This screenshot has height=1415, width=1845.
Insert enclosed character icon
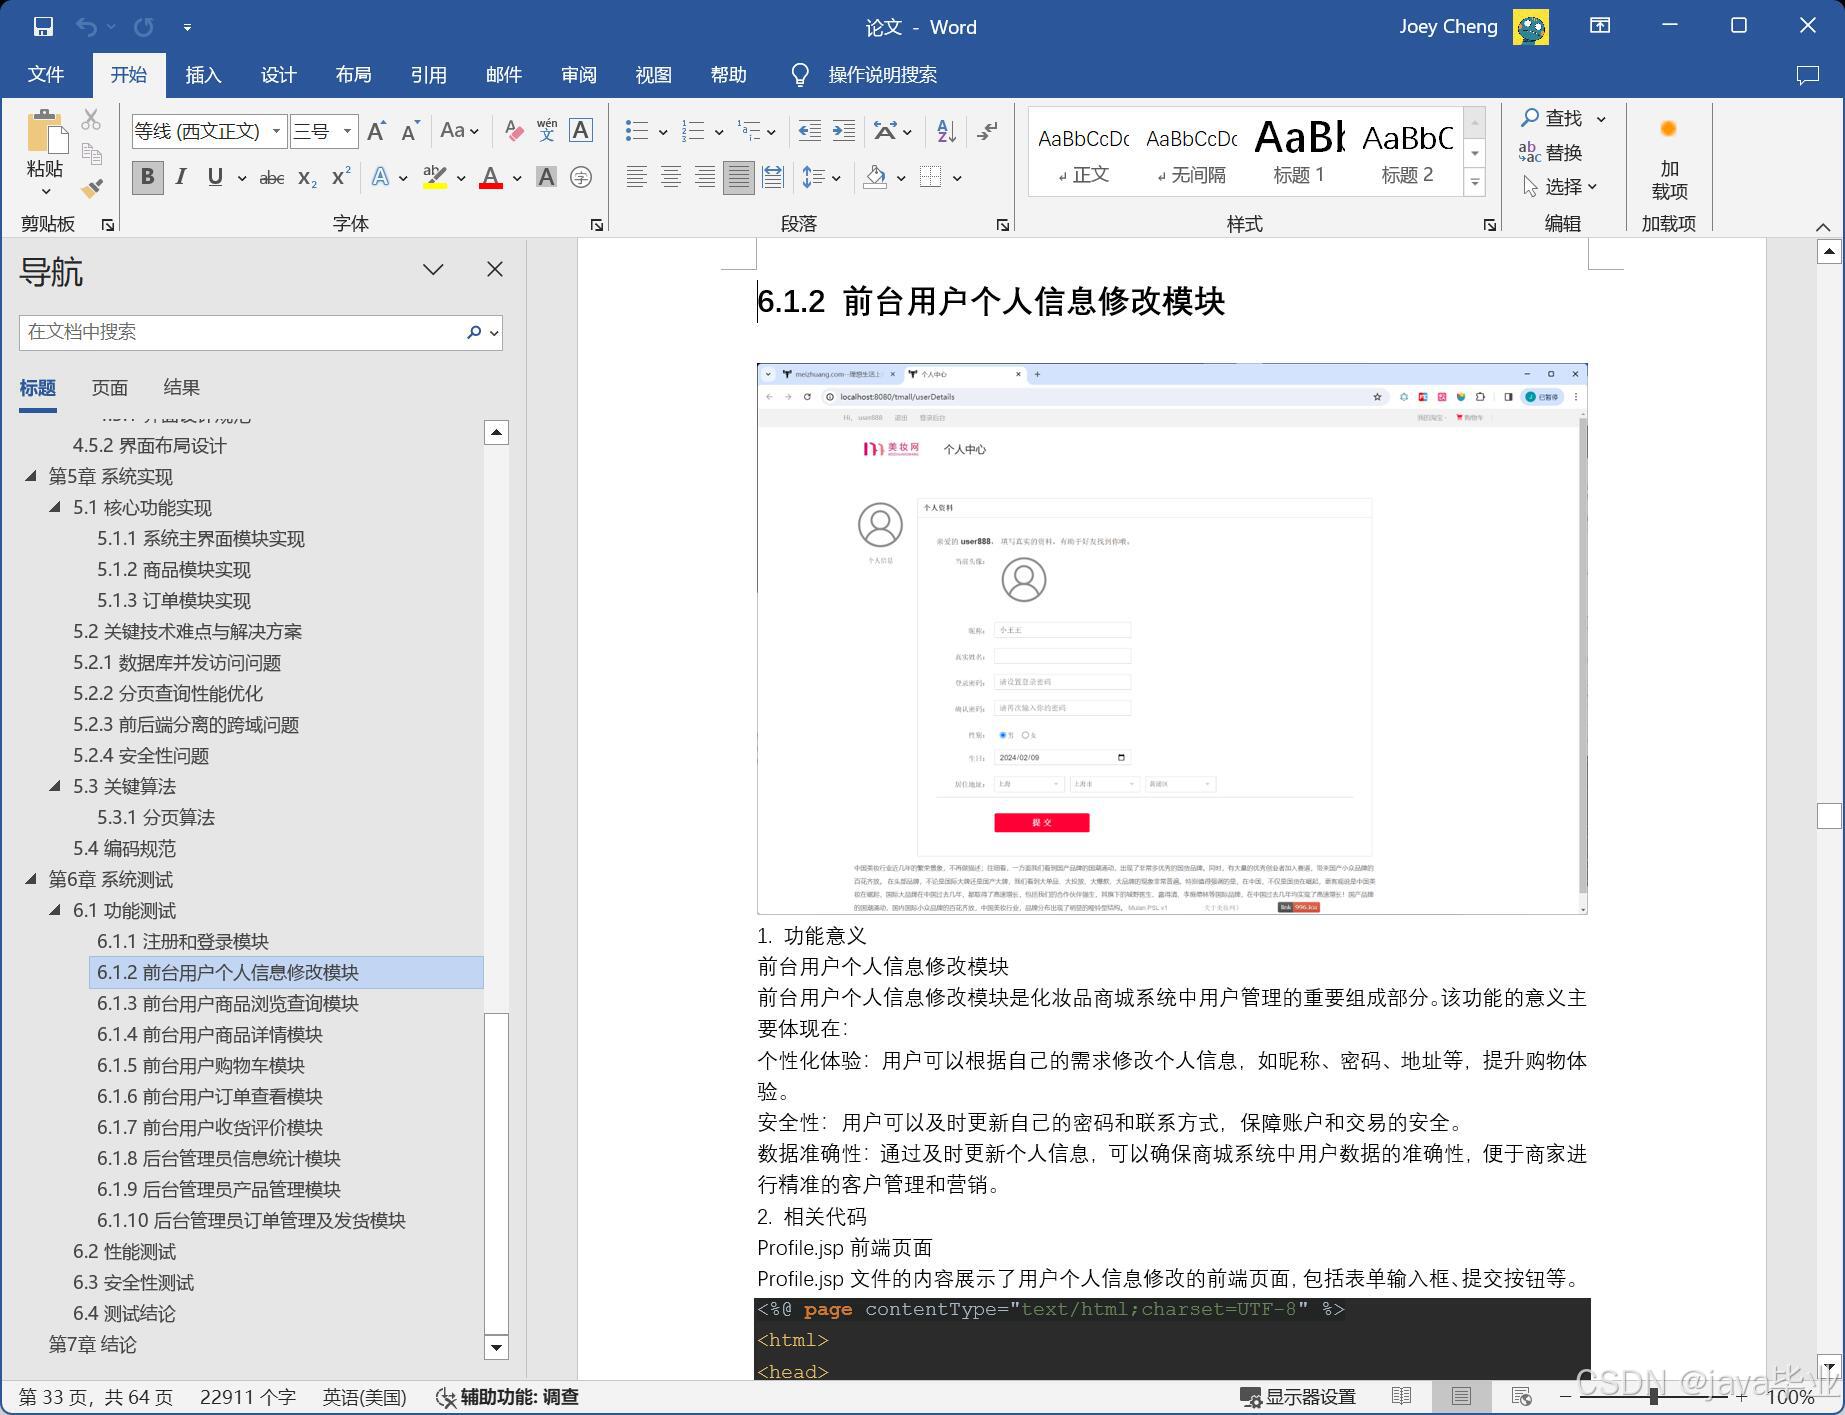[581, 178]
